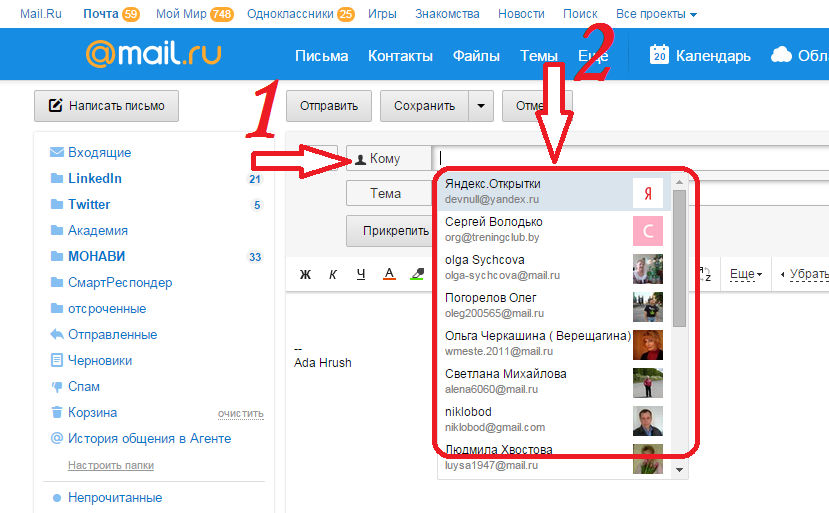Open the Академия folder
This screenshot has width=829, height=513.
98,230
